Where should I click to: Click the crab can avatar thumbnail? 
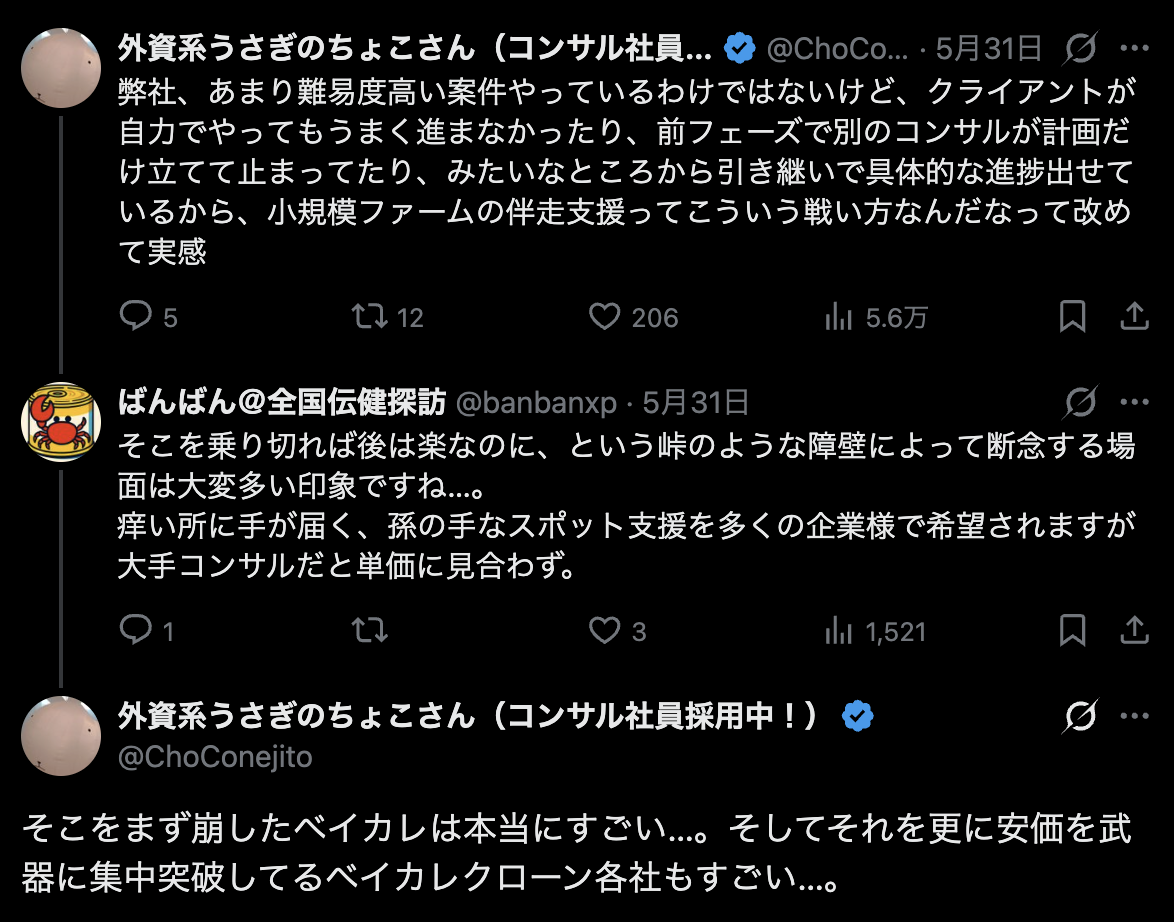tap(61, 422)
